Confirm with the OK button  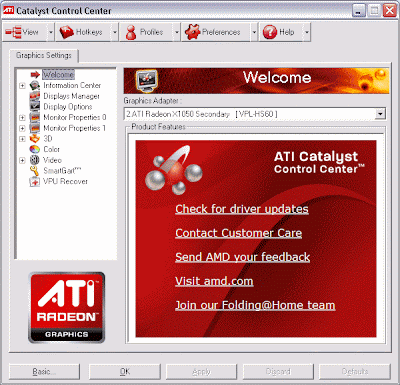125,371
